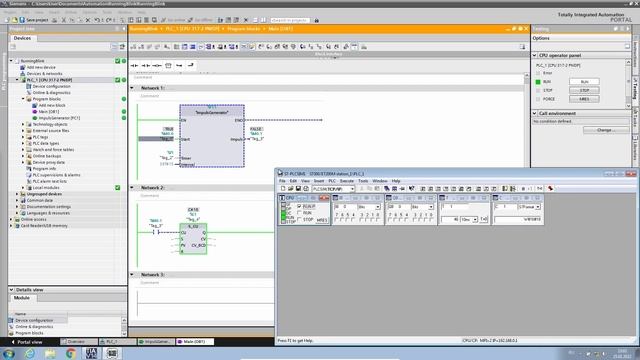
Task: Click the Go online toolbar icon
Action: [173, 20]
